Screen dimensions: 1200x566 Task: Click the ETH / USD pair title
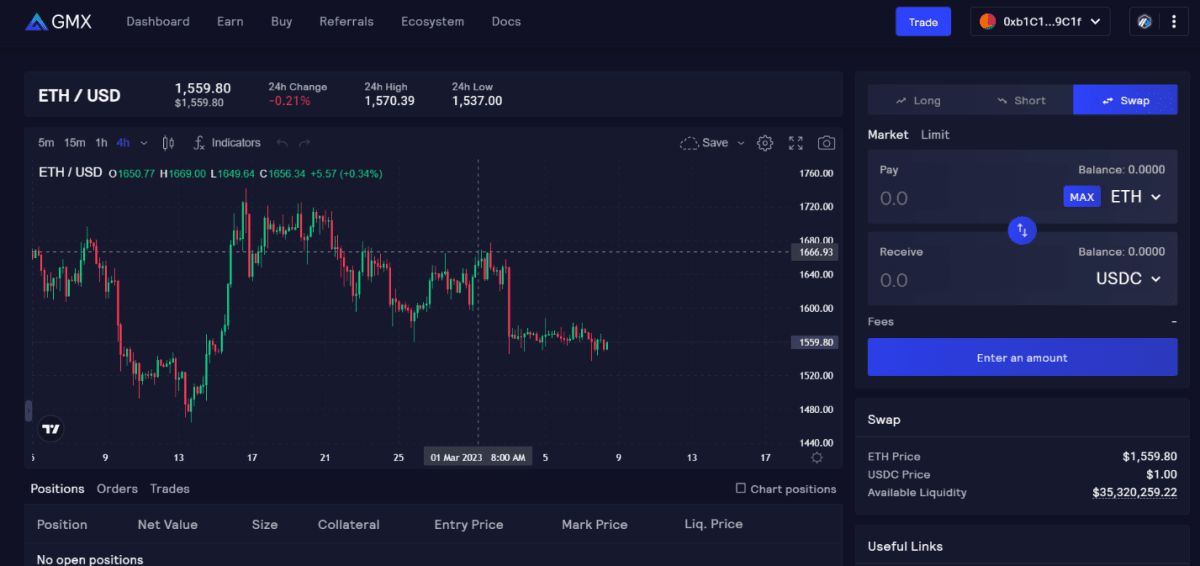coord(79,96)
